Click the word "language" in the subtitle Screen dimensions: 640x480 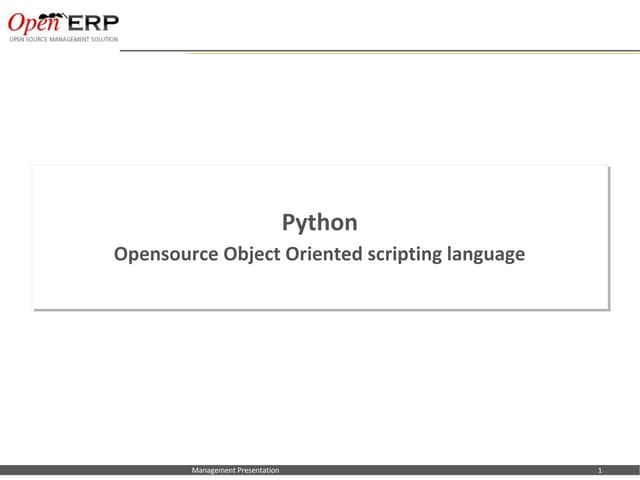pyautogui.click(x=487, y=254)
